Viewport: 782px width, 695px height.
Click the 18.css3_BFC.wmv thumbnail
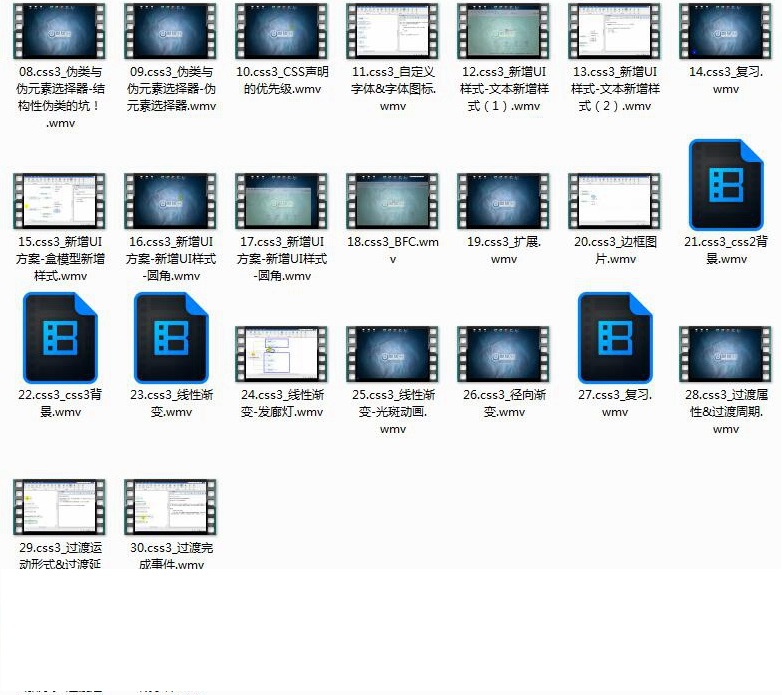pyautogui.click(x=393, y=202)
